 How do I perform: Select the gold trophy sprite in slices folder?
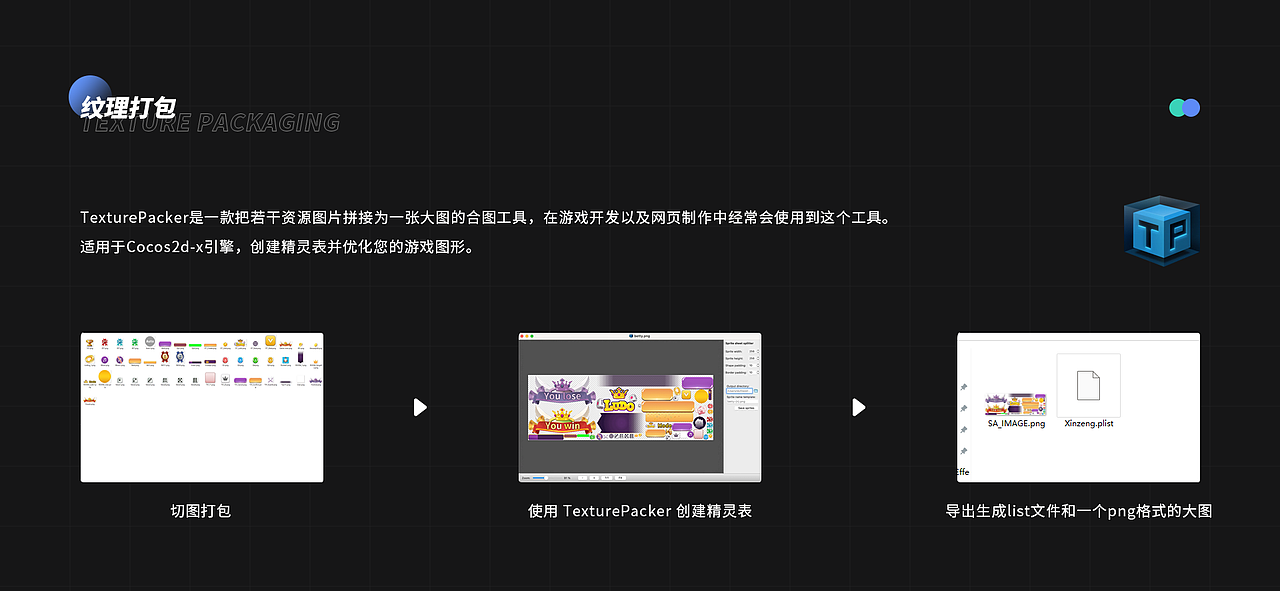89,343
